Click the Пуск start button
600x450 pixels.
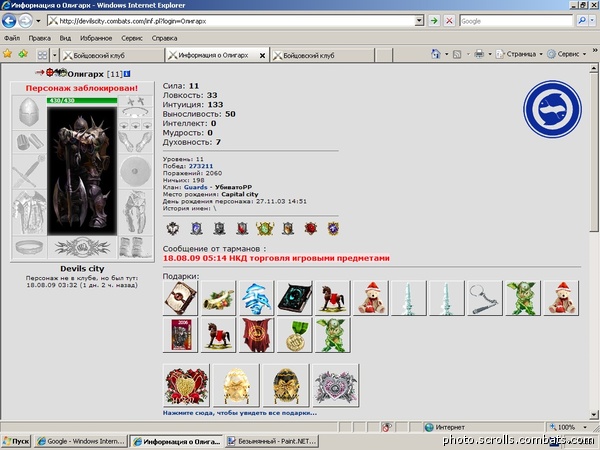(x=16, y=441)
